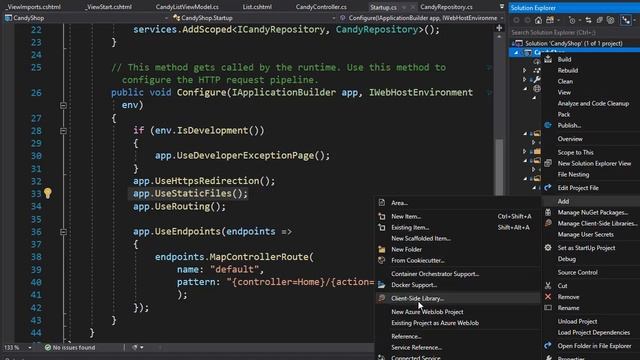The height and width of the screenshot is (360, 640).
Task: Open the 133 % zoom level dropdown
Action: tap(29, 348)
